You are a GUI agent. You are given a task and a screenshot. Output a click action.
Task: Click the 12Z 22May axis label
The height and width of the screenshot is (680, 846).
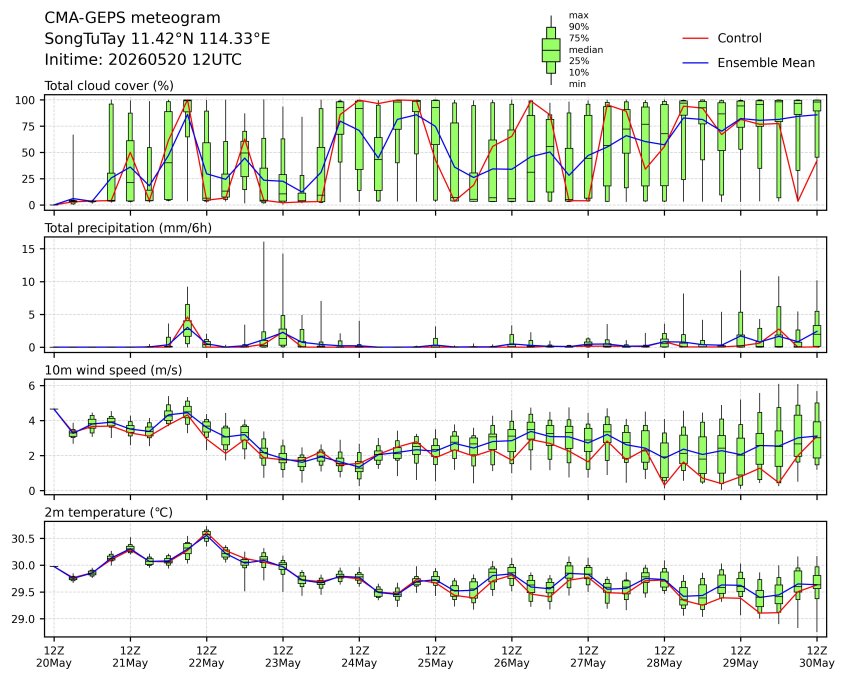point(206,657)
